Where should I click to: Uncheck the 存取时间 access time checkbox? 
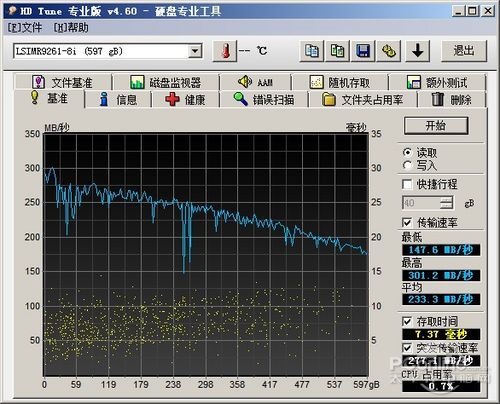coord(407,321)
